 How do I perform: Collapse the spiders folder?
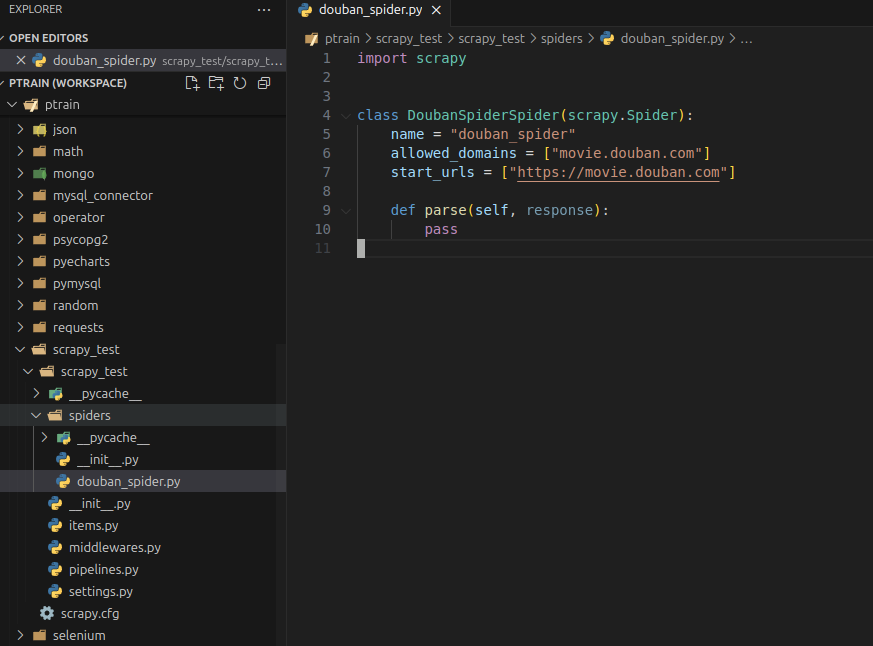89,415
